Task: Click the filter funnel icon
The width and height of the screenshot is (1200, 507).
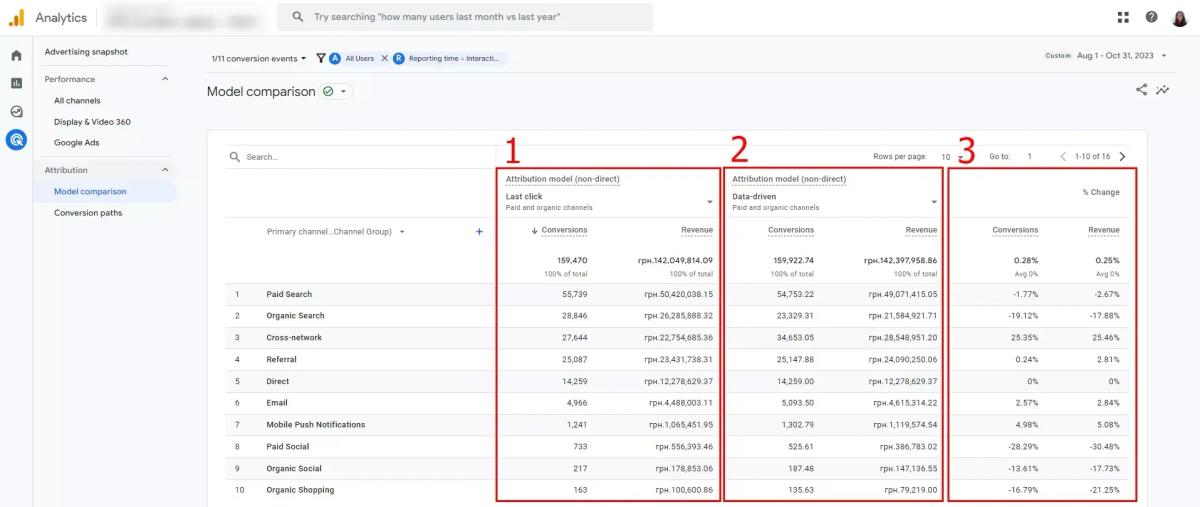Action: coord(320,58)
